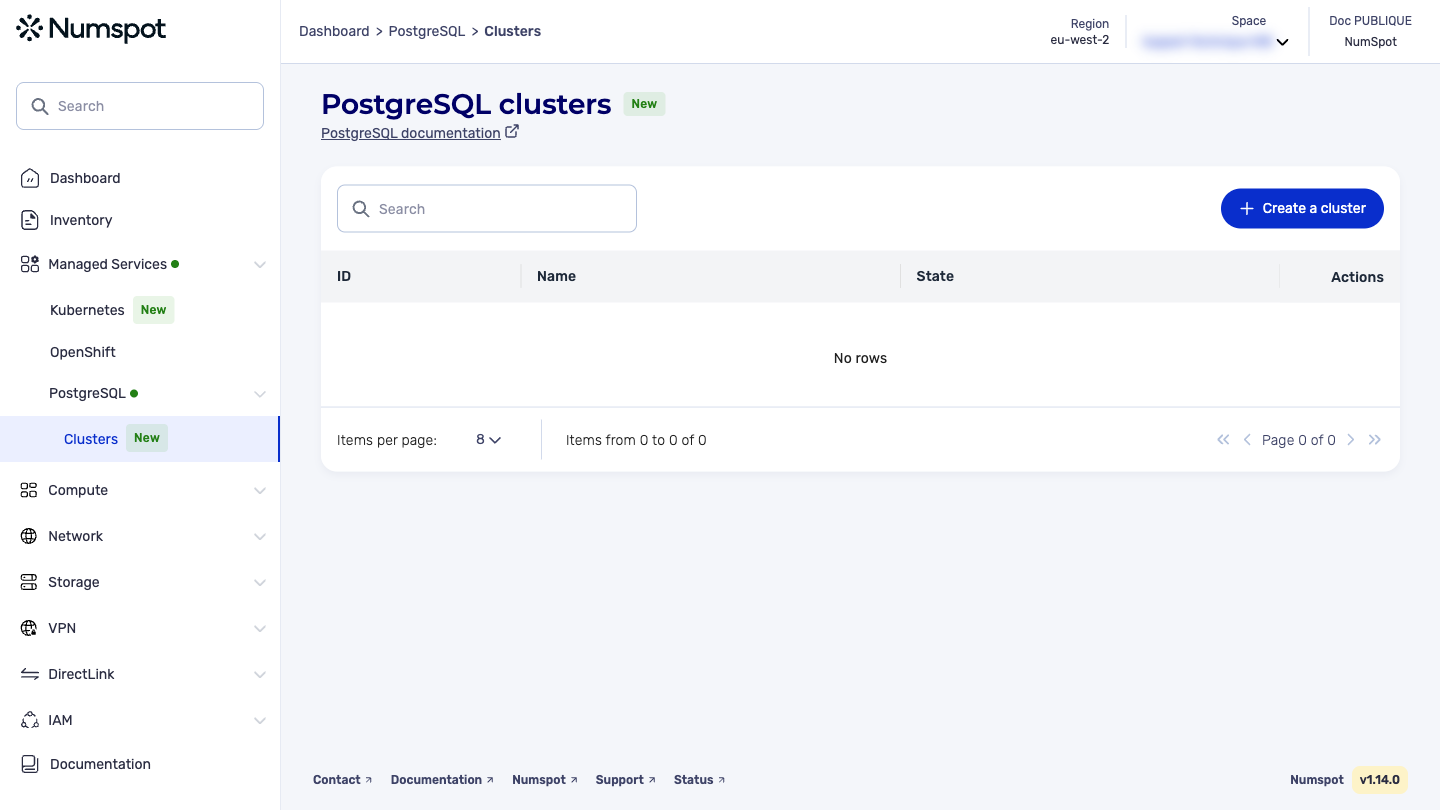The height and width of the screenshot is (810, 1440).
Task: Expand Managed Services chevron
Action: click(260, 265)
